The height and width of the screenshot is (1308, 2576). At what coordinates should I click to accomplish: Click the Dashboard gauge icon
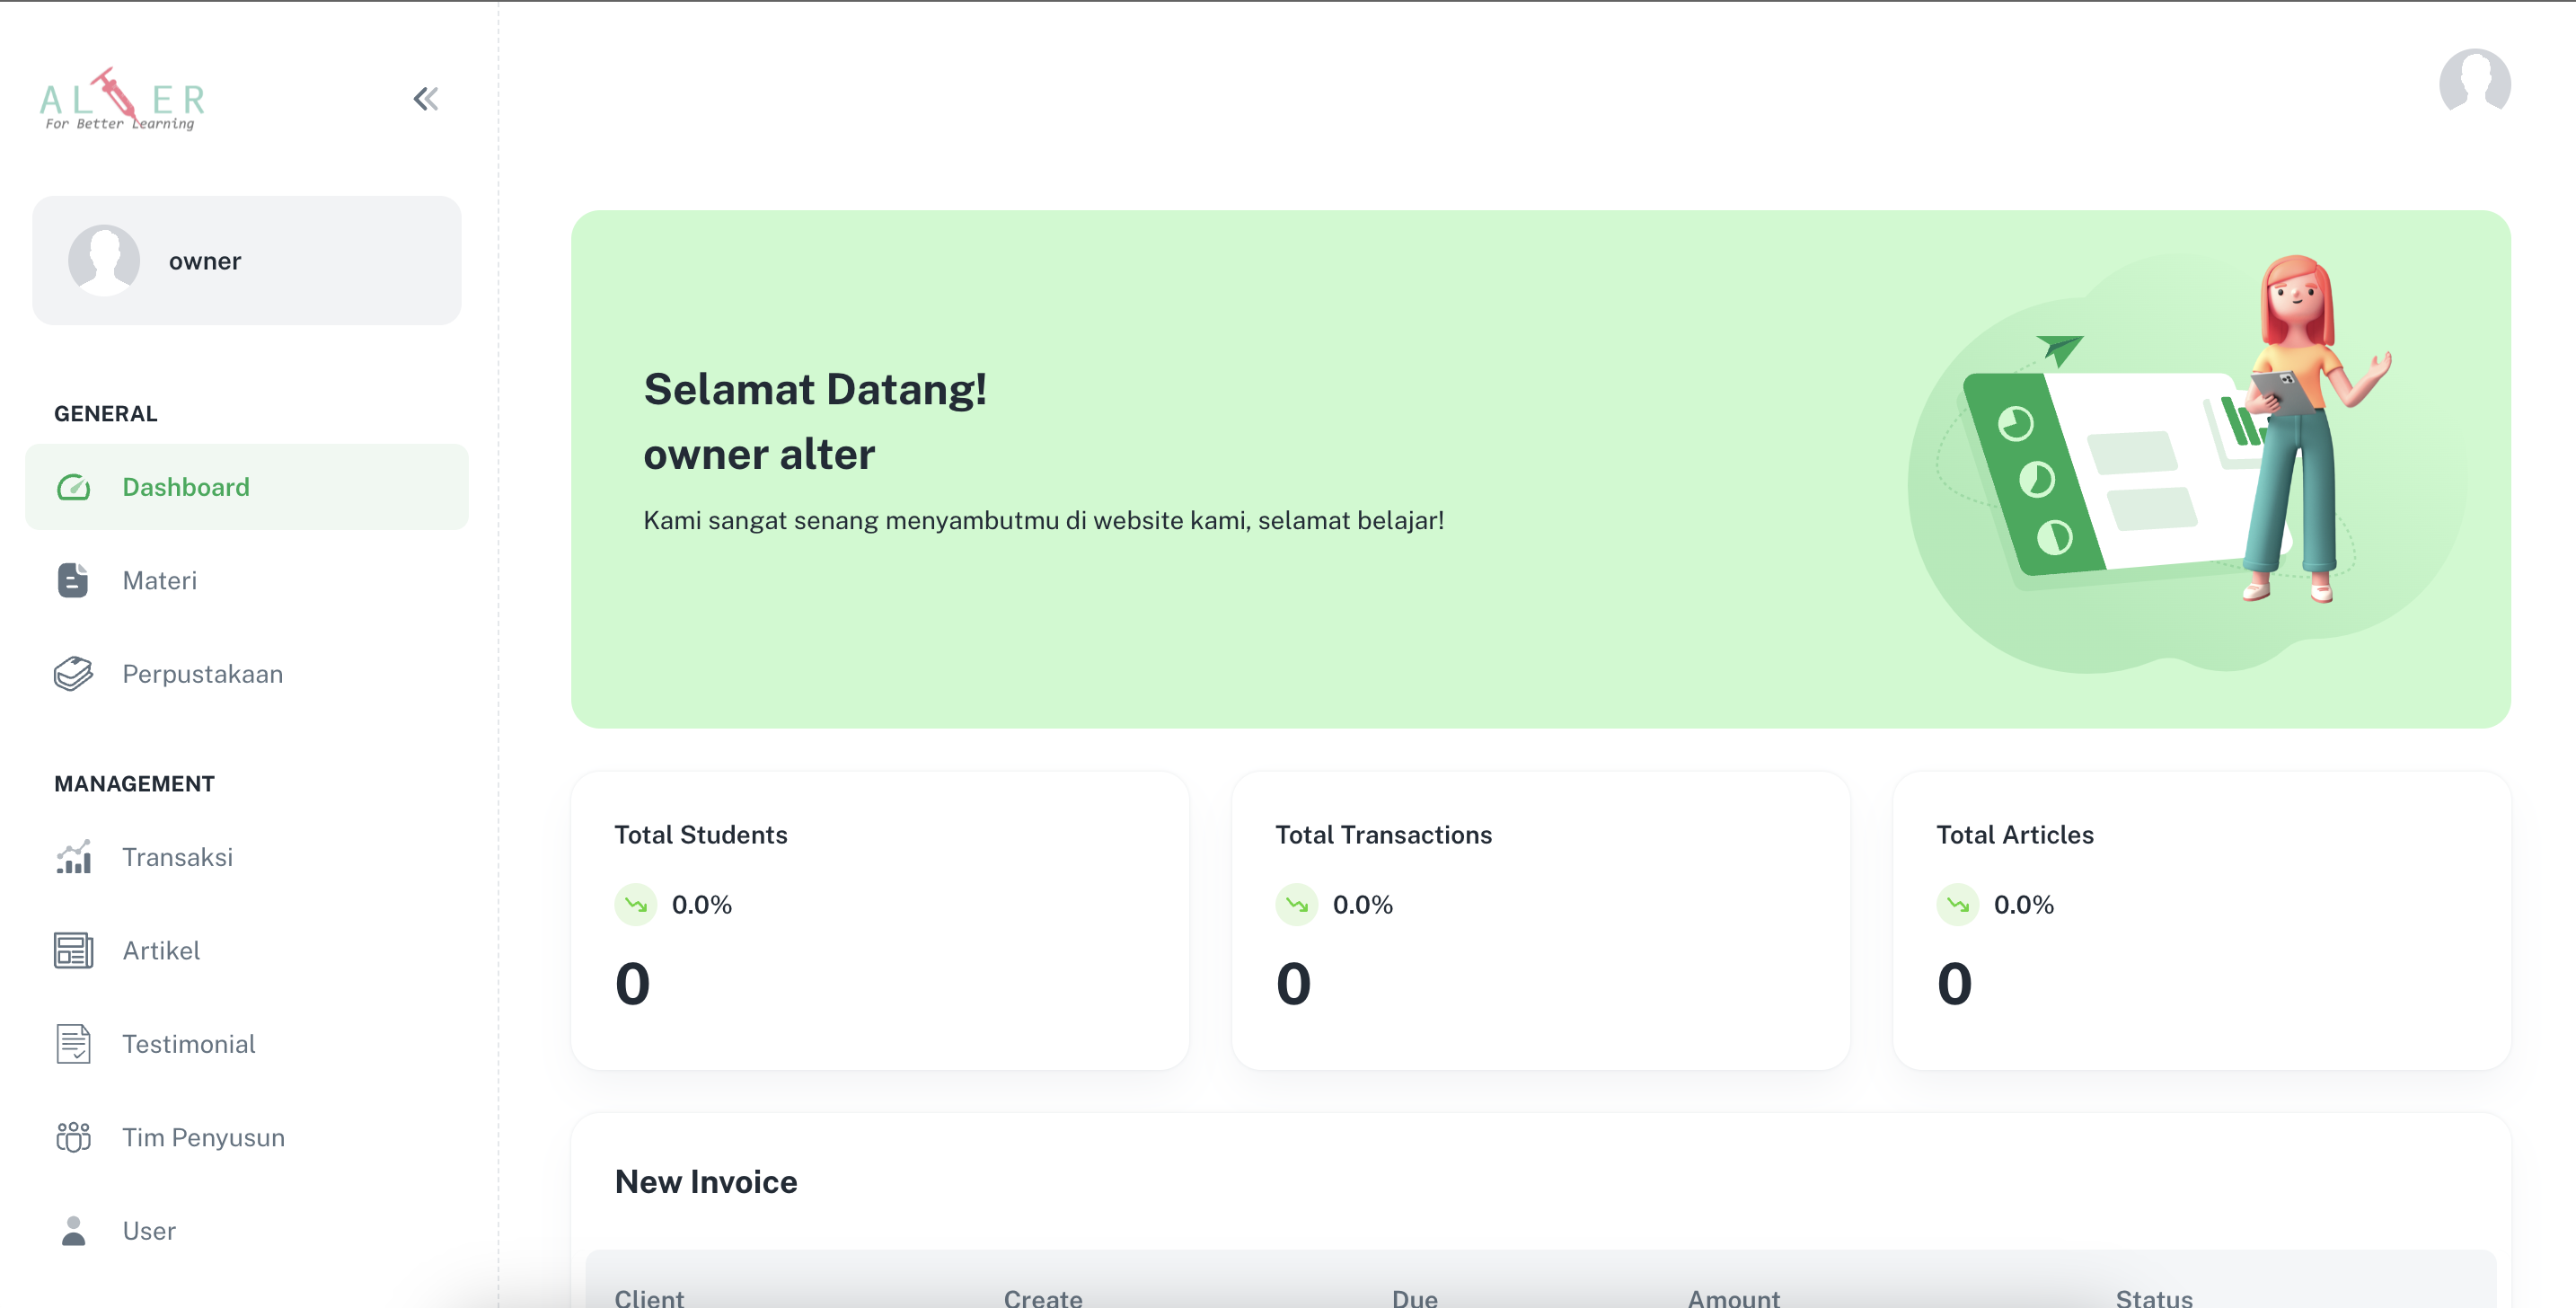tap(73, 487)
